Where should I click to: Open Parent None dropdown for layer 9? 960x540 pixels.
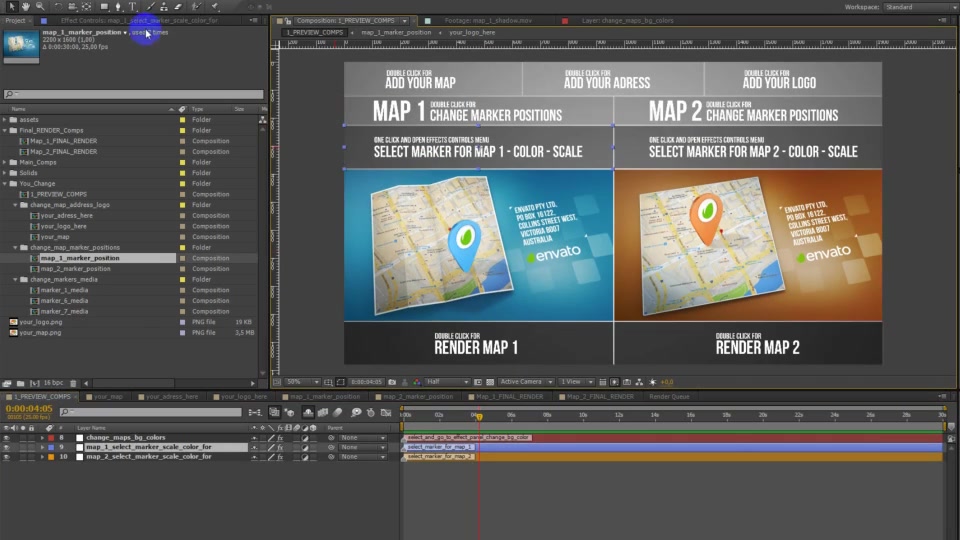[x=362, y=448]
